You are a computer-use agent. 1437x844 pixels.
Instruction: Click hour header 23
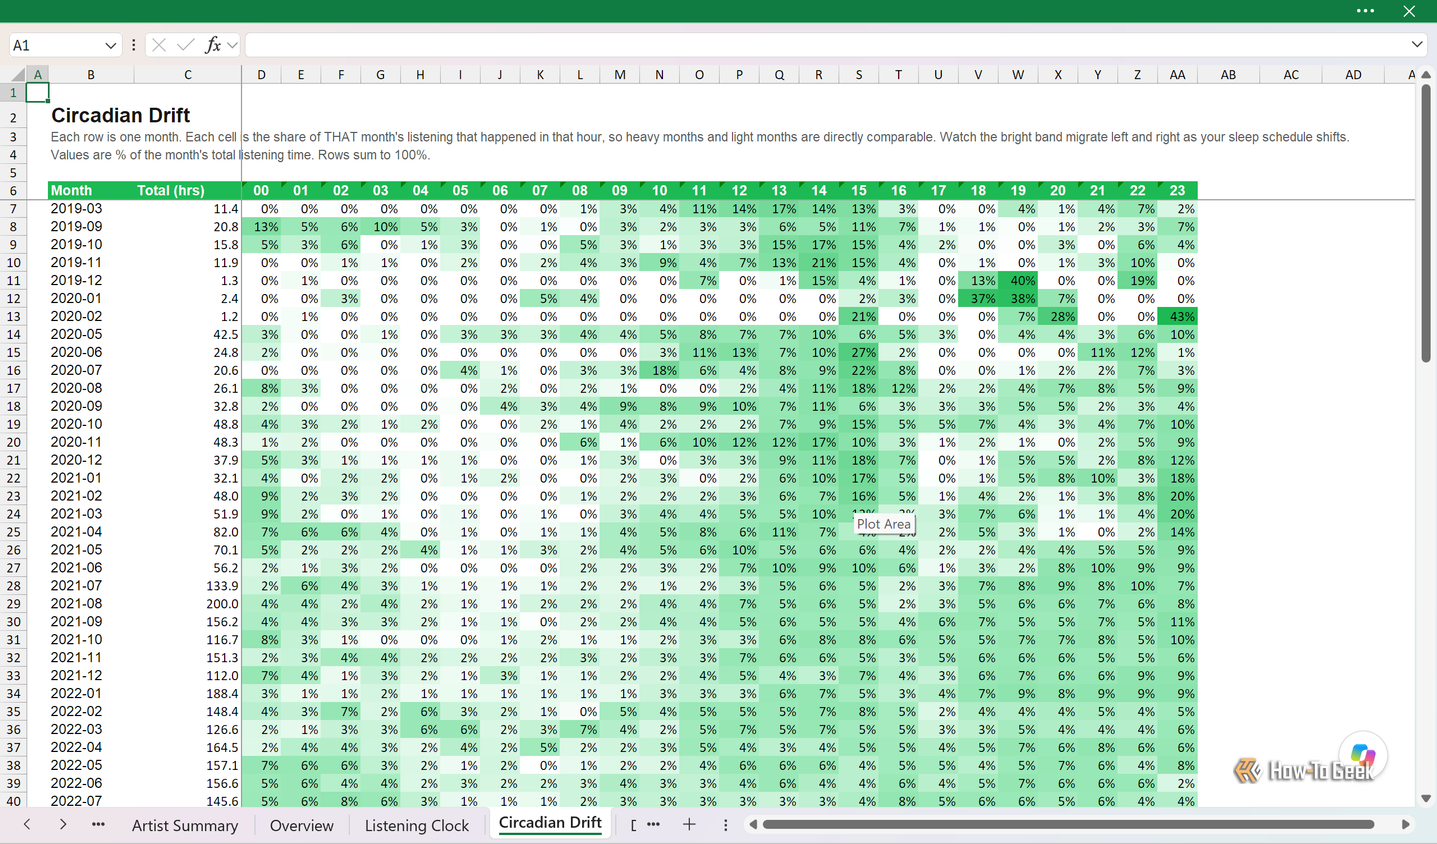[x=1177, y=190]
